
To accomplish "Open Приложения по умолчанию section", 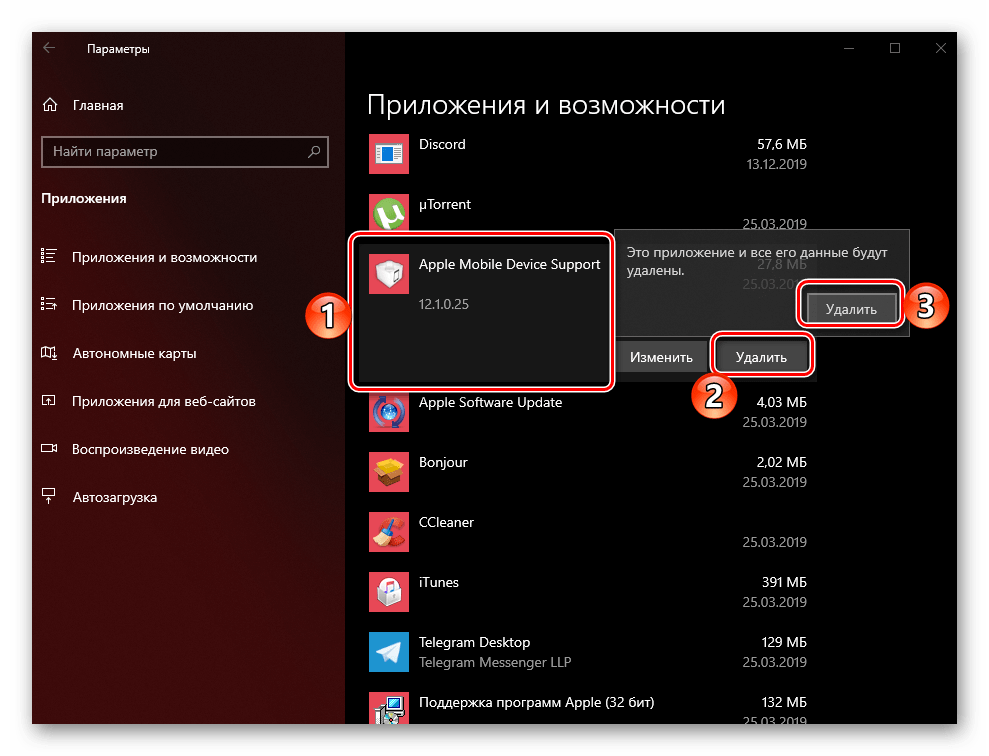I will coord(162,305).
